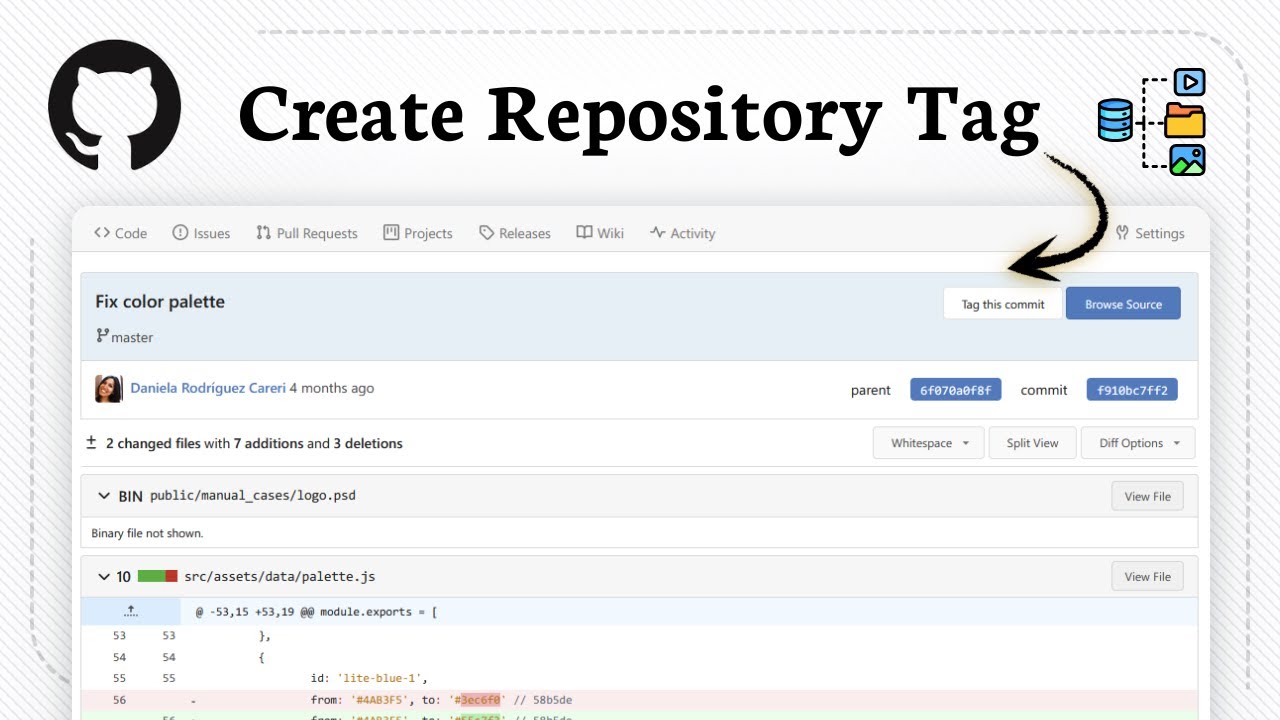Switch to the Wiki tab

(600, 233)
